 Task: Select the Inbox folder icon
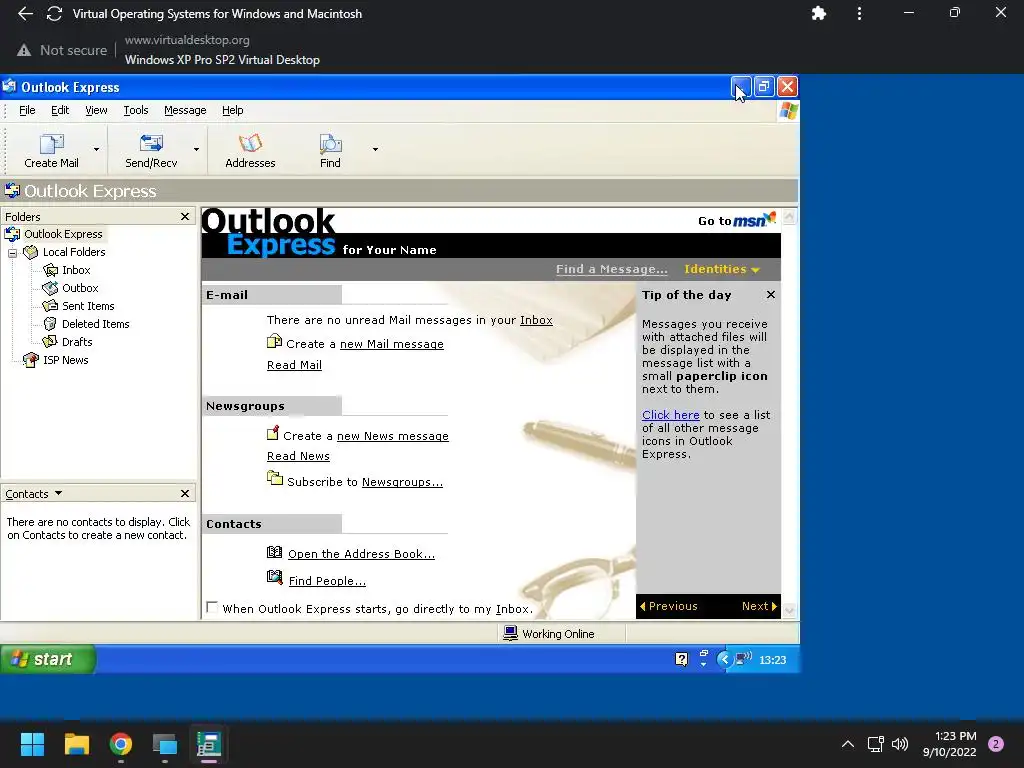(x=50, y=270)
